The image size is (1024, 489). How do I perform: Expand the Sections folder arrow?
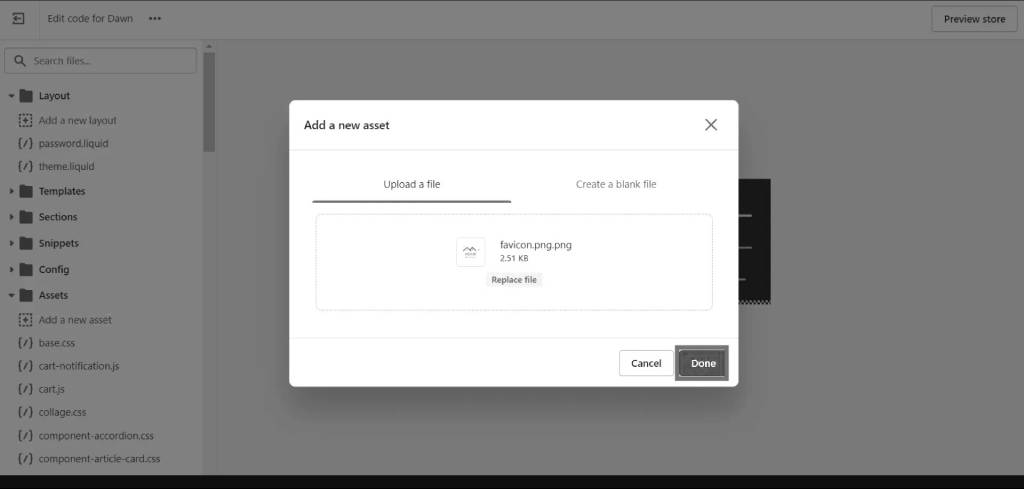pos(12,217)
